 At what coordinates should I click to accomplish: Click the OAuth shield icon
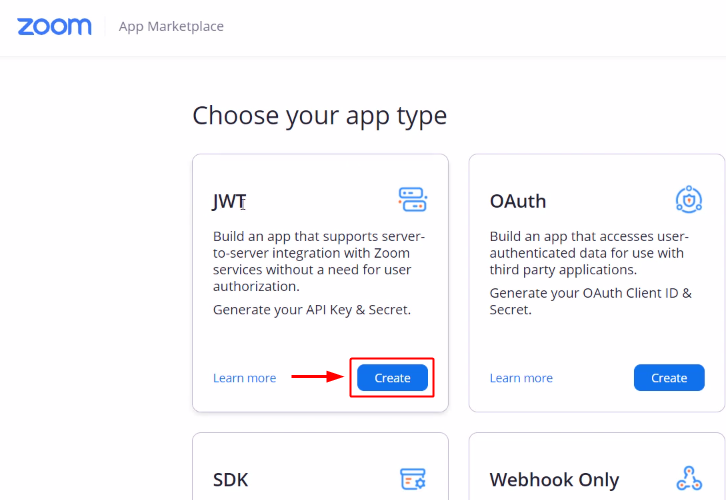click(x=689, y=200)
